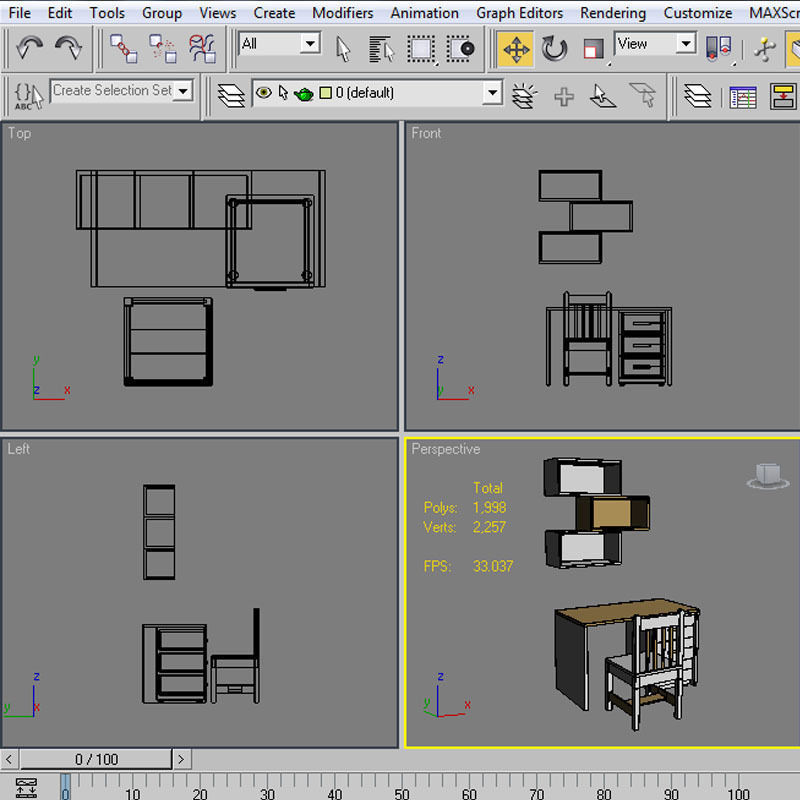Toggle Select and Manipulate tool

(x=765, y=49)
